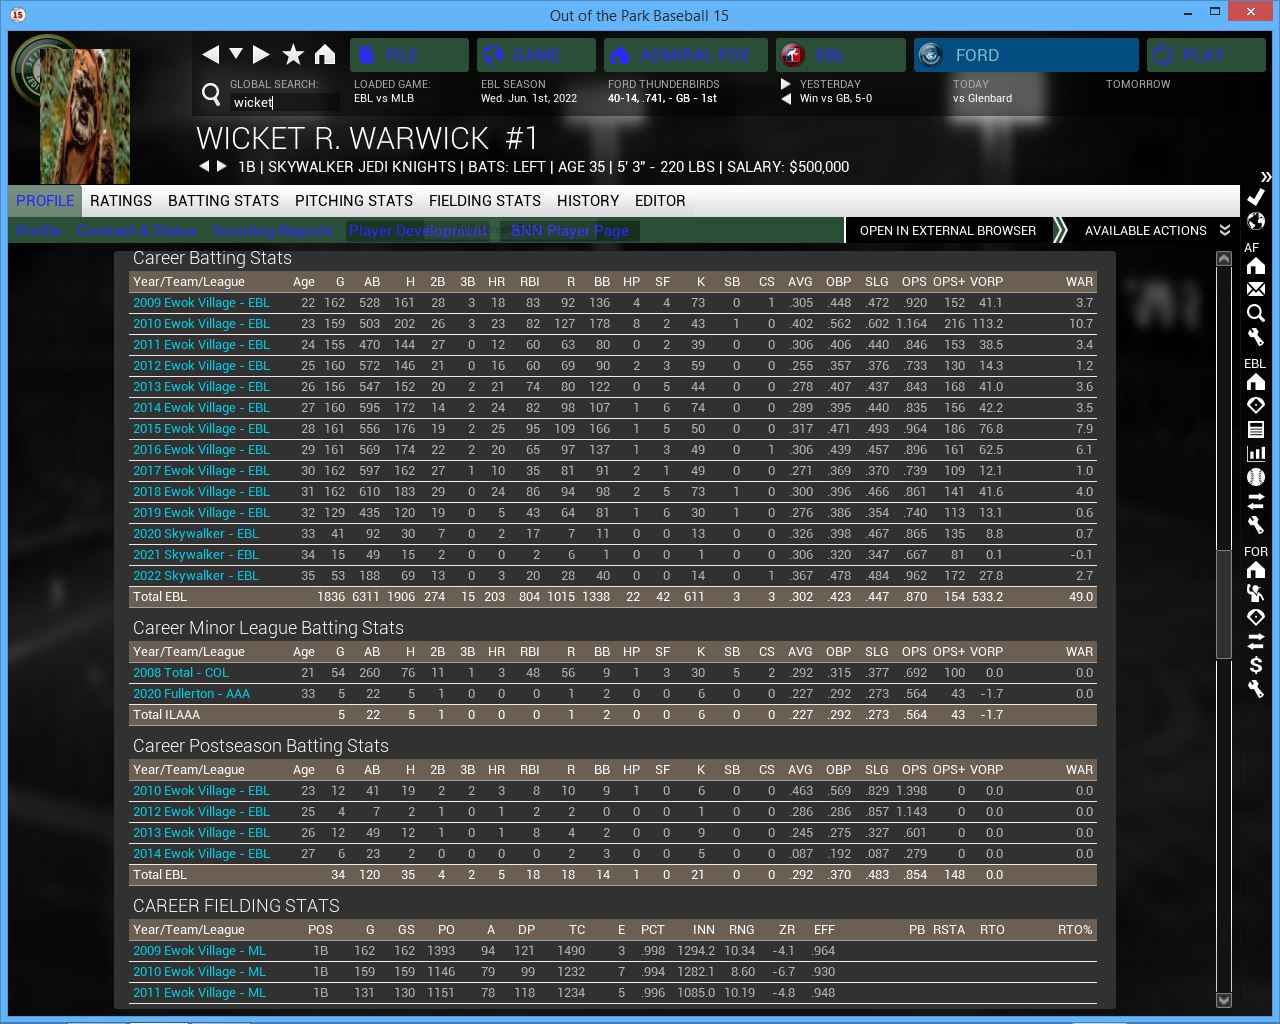The height and width of the screenshot is (1024, 1280).
Task: Open the 2020 Fullerton - AAA link
Action: pos(191,694)
